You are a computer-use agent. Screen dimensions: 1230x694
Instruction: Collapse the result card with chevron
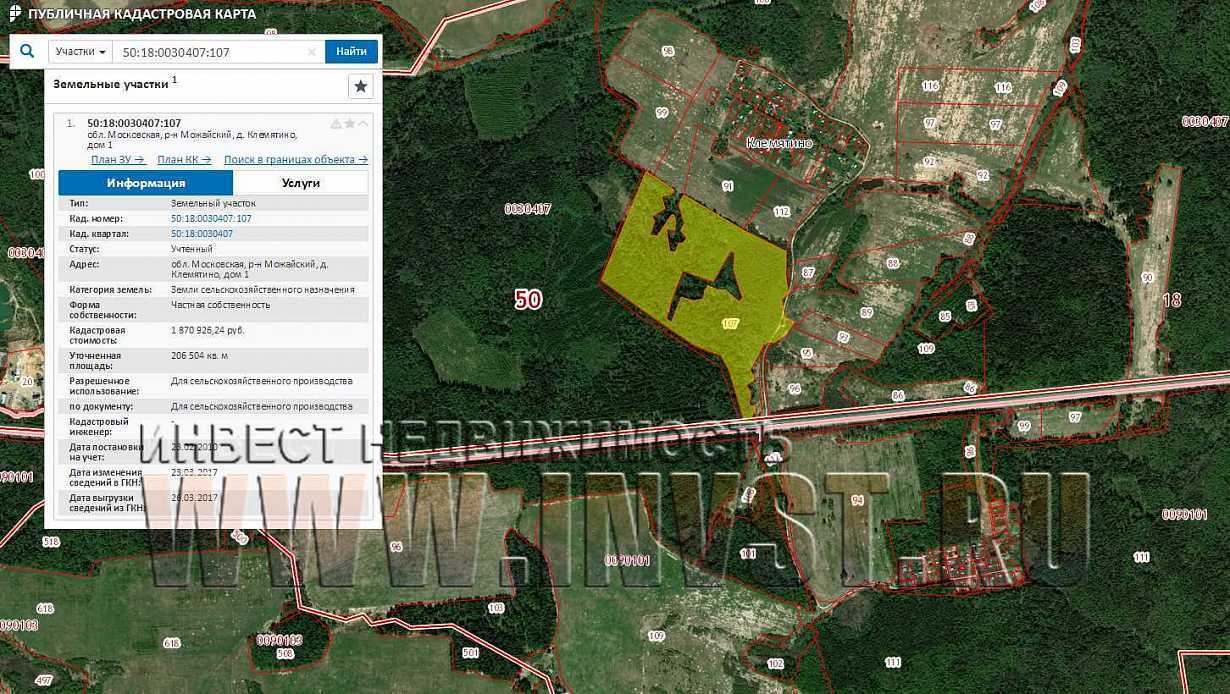[x=363, y=124]
